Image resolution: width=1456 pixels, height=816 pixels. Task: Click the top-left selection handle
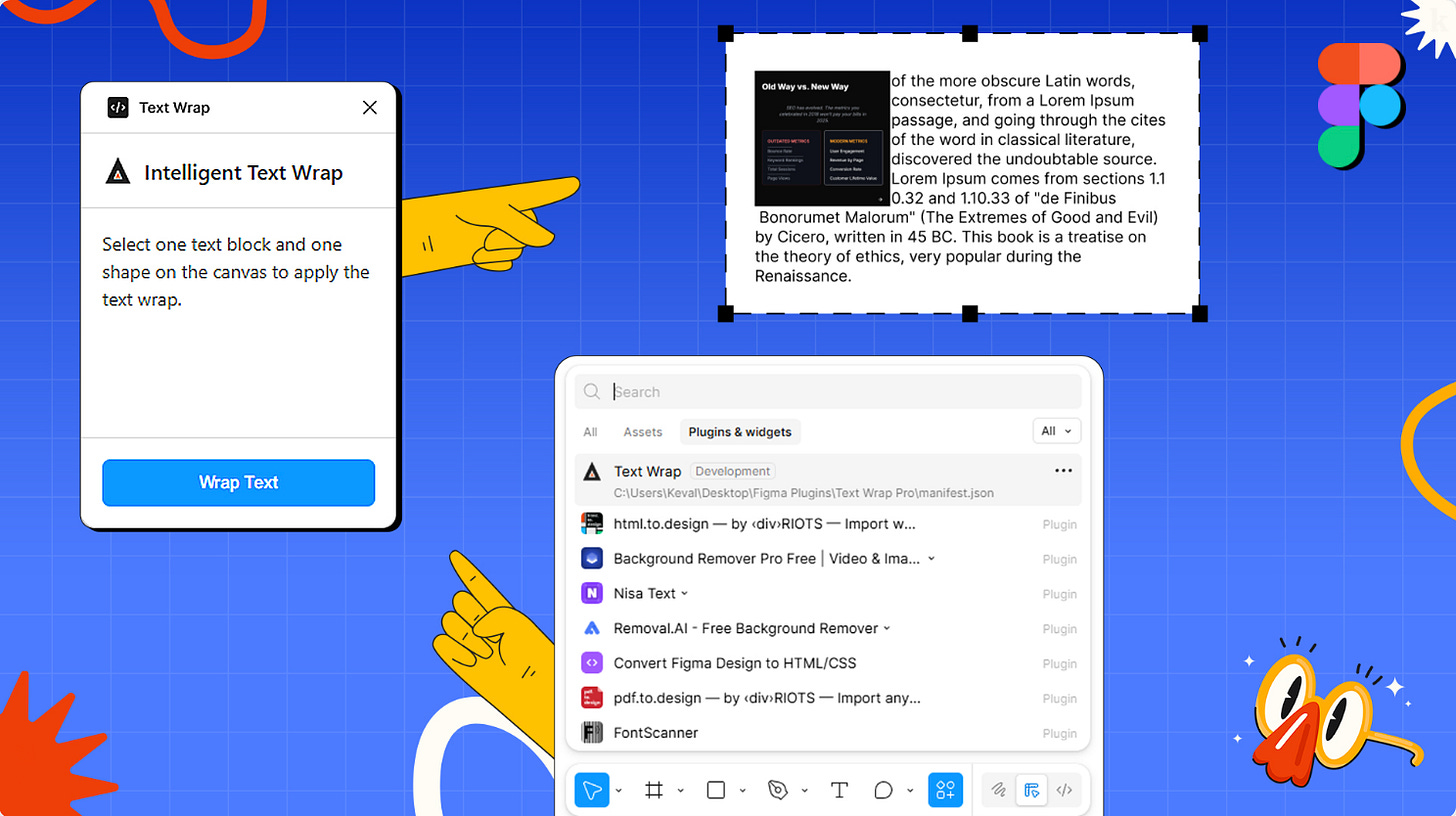click(x=727, y=34)
